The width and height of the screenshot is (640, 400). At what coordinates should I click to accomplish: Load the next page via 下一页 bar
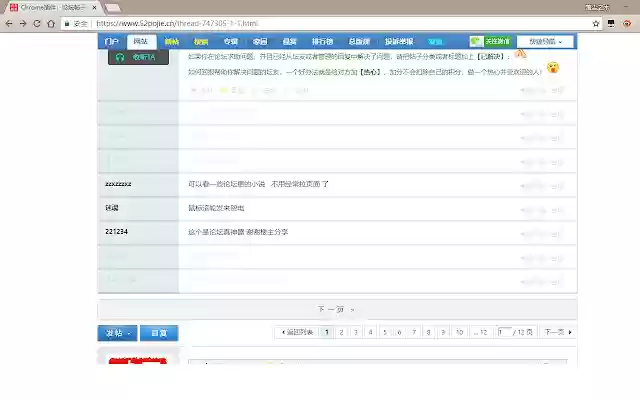point(337,309)
